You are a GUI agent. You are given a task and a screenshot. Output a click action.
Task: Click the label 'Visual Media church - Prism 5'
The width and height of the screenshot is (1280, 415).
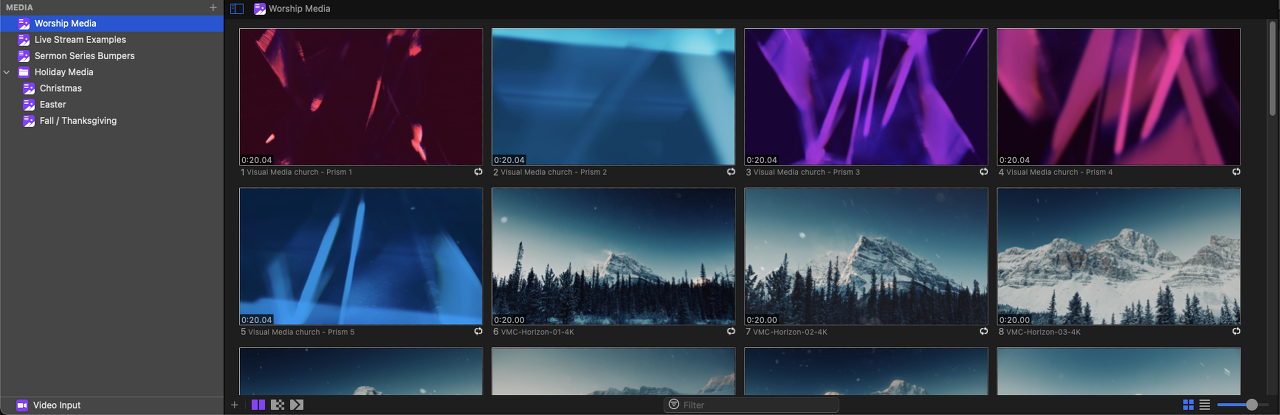pyautogui.click(x=300, y=332)
